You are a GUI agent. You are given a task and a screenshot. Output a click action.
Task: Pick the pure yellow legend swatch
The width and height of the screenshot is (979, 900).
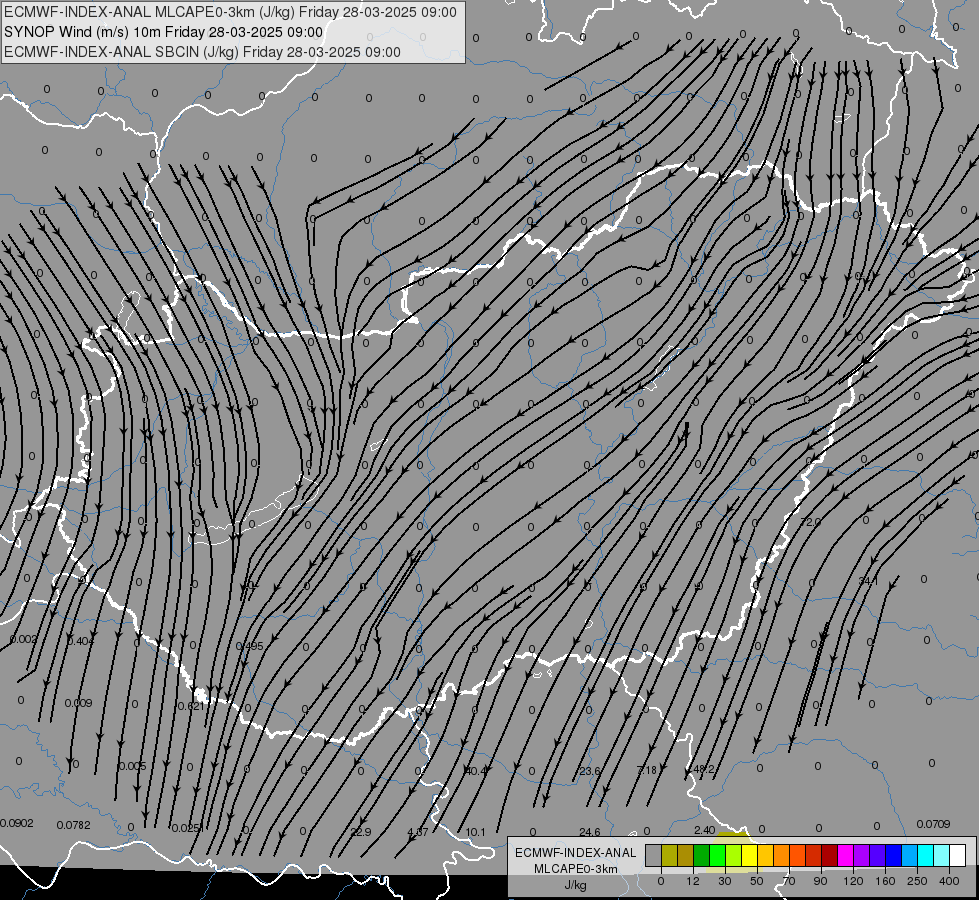pyautogui.click(x=749, y=855)
